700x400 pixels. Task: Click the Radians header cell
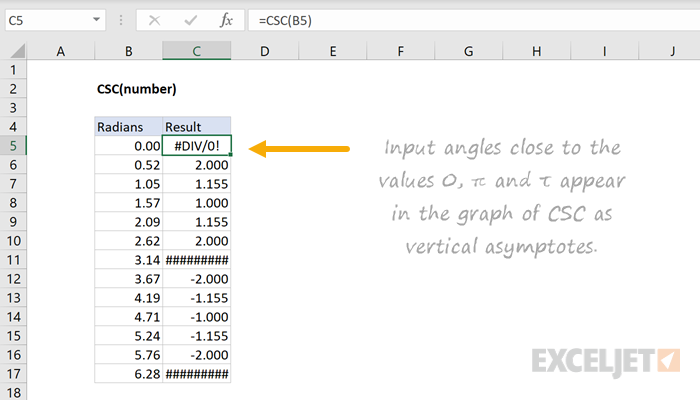point(129,127)
